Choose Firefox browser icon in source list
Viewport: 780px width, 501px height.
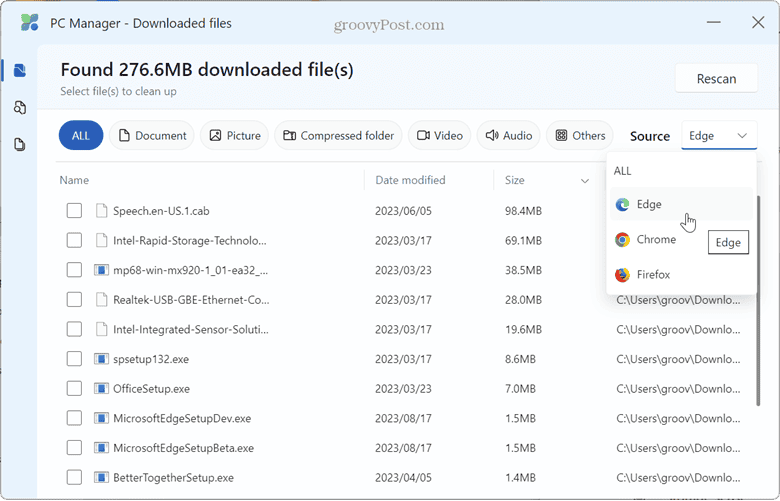[x=622, y=275]
